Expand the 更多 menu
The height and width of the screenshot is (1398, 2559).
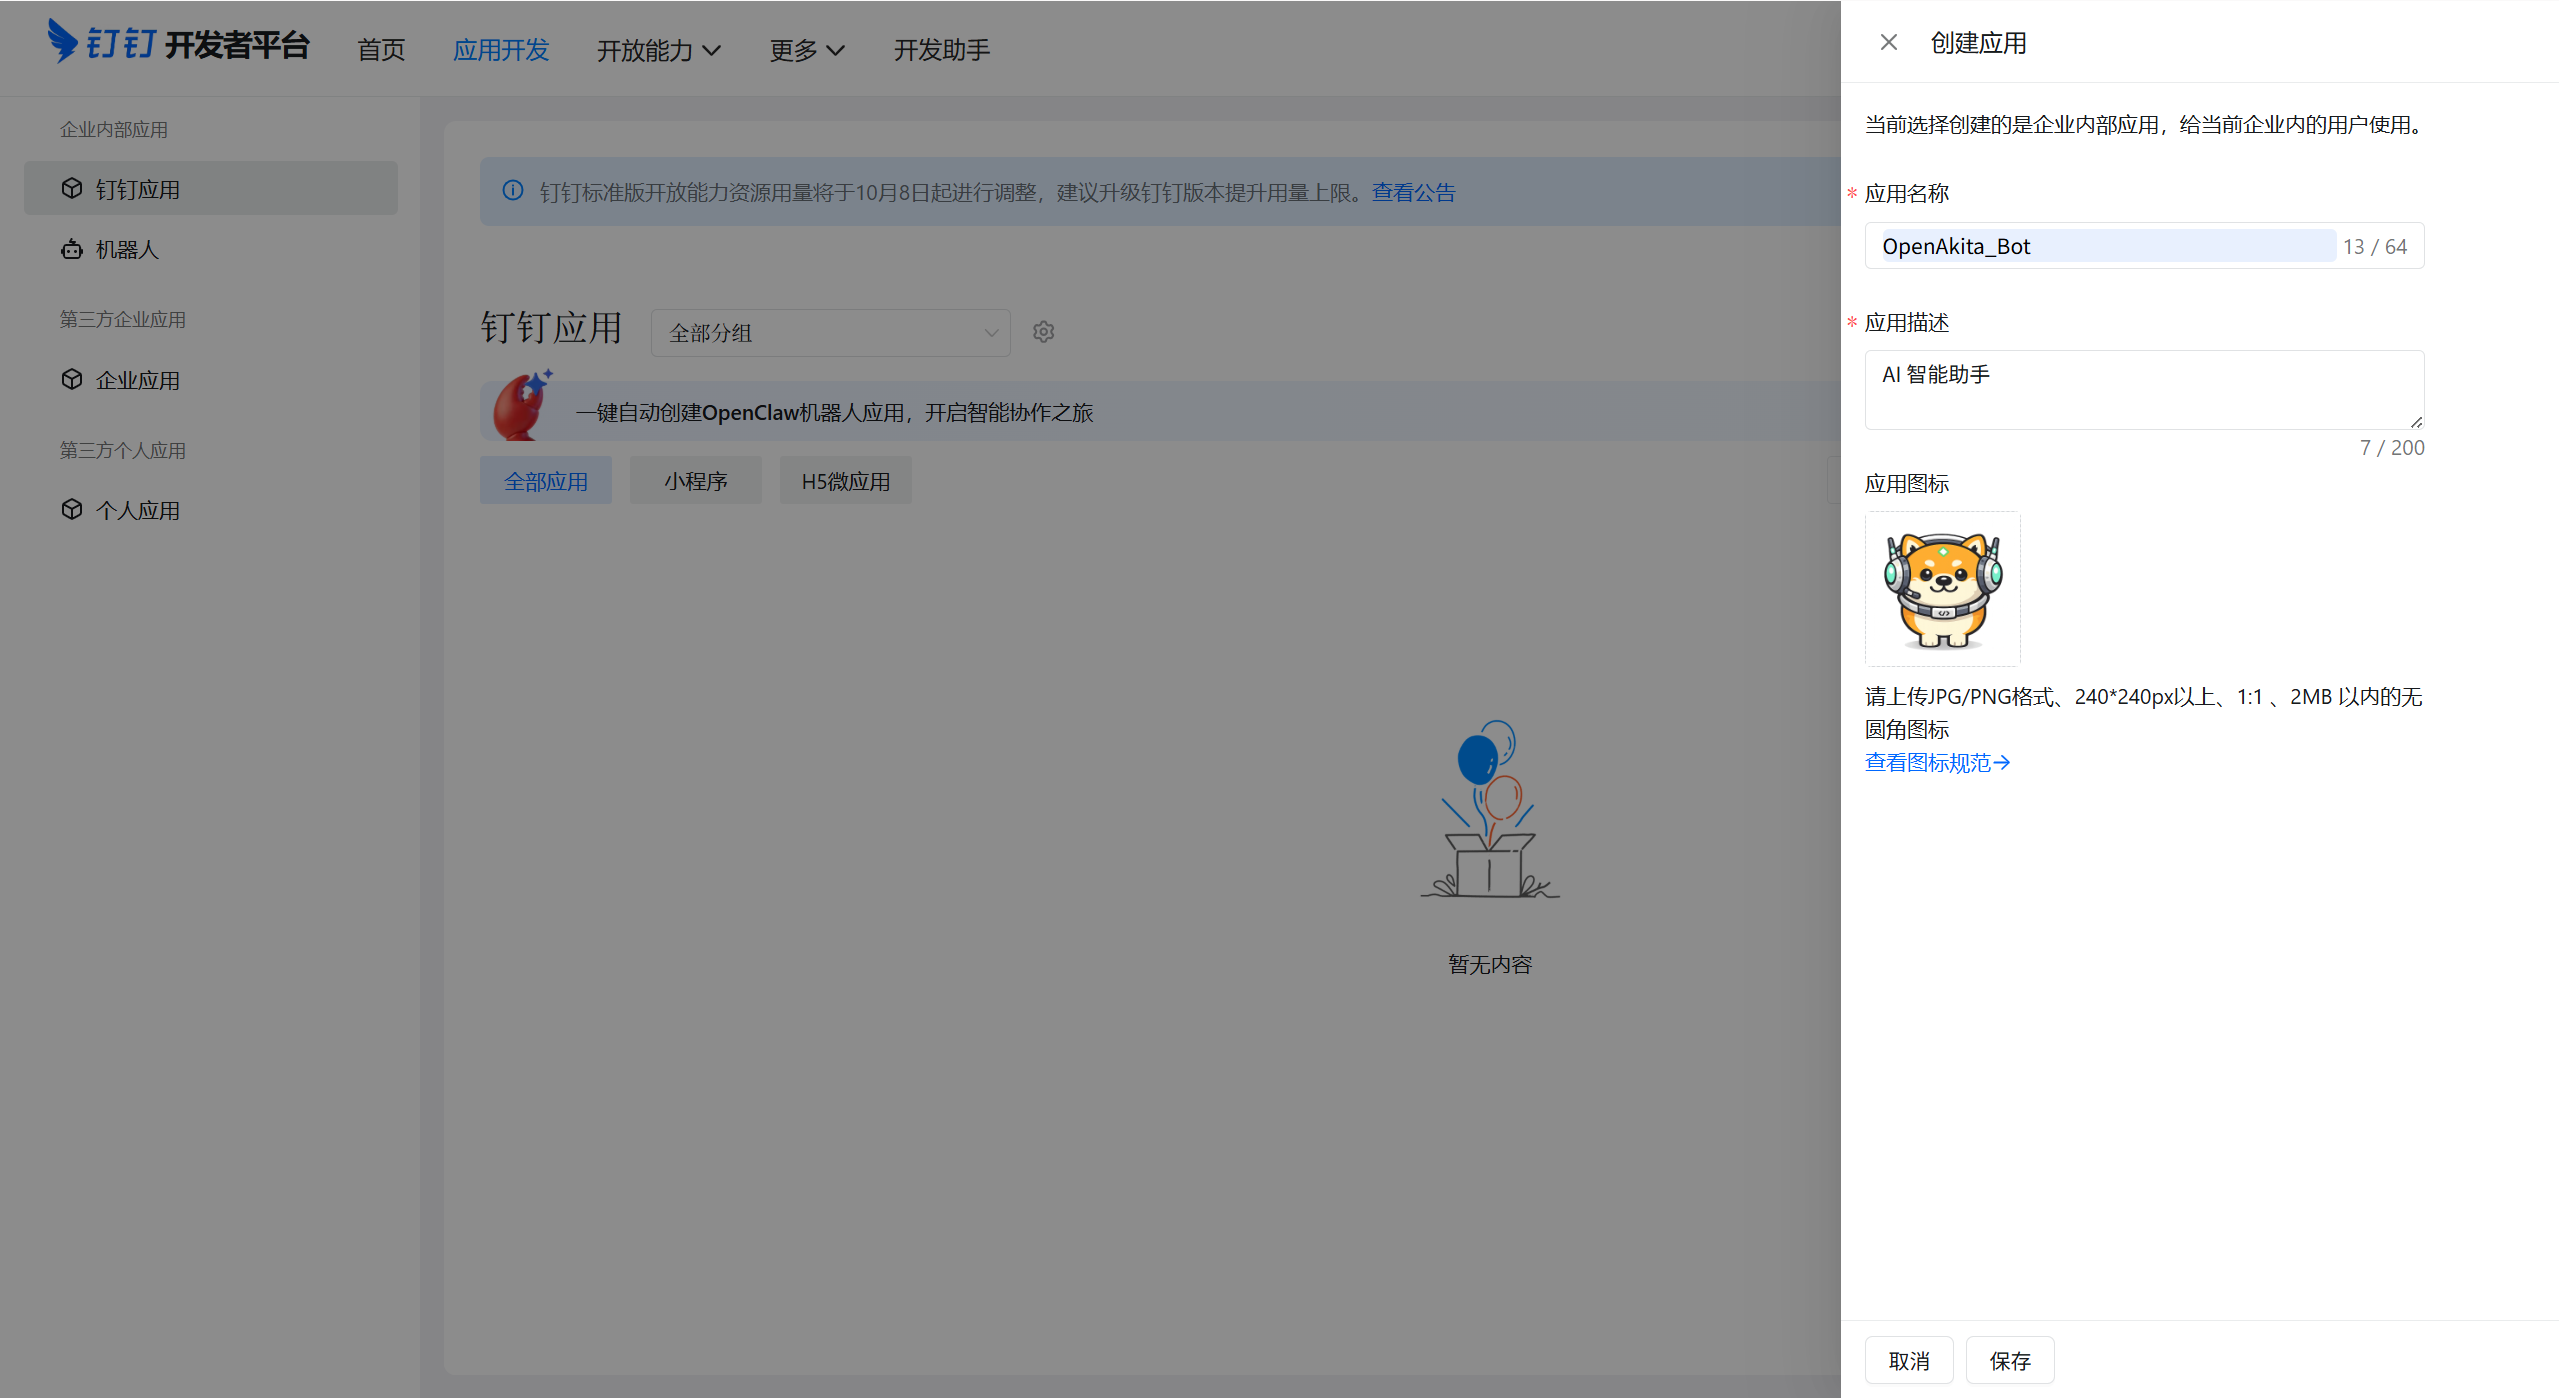807,50
